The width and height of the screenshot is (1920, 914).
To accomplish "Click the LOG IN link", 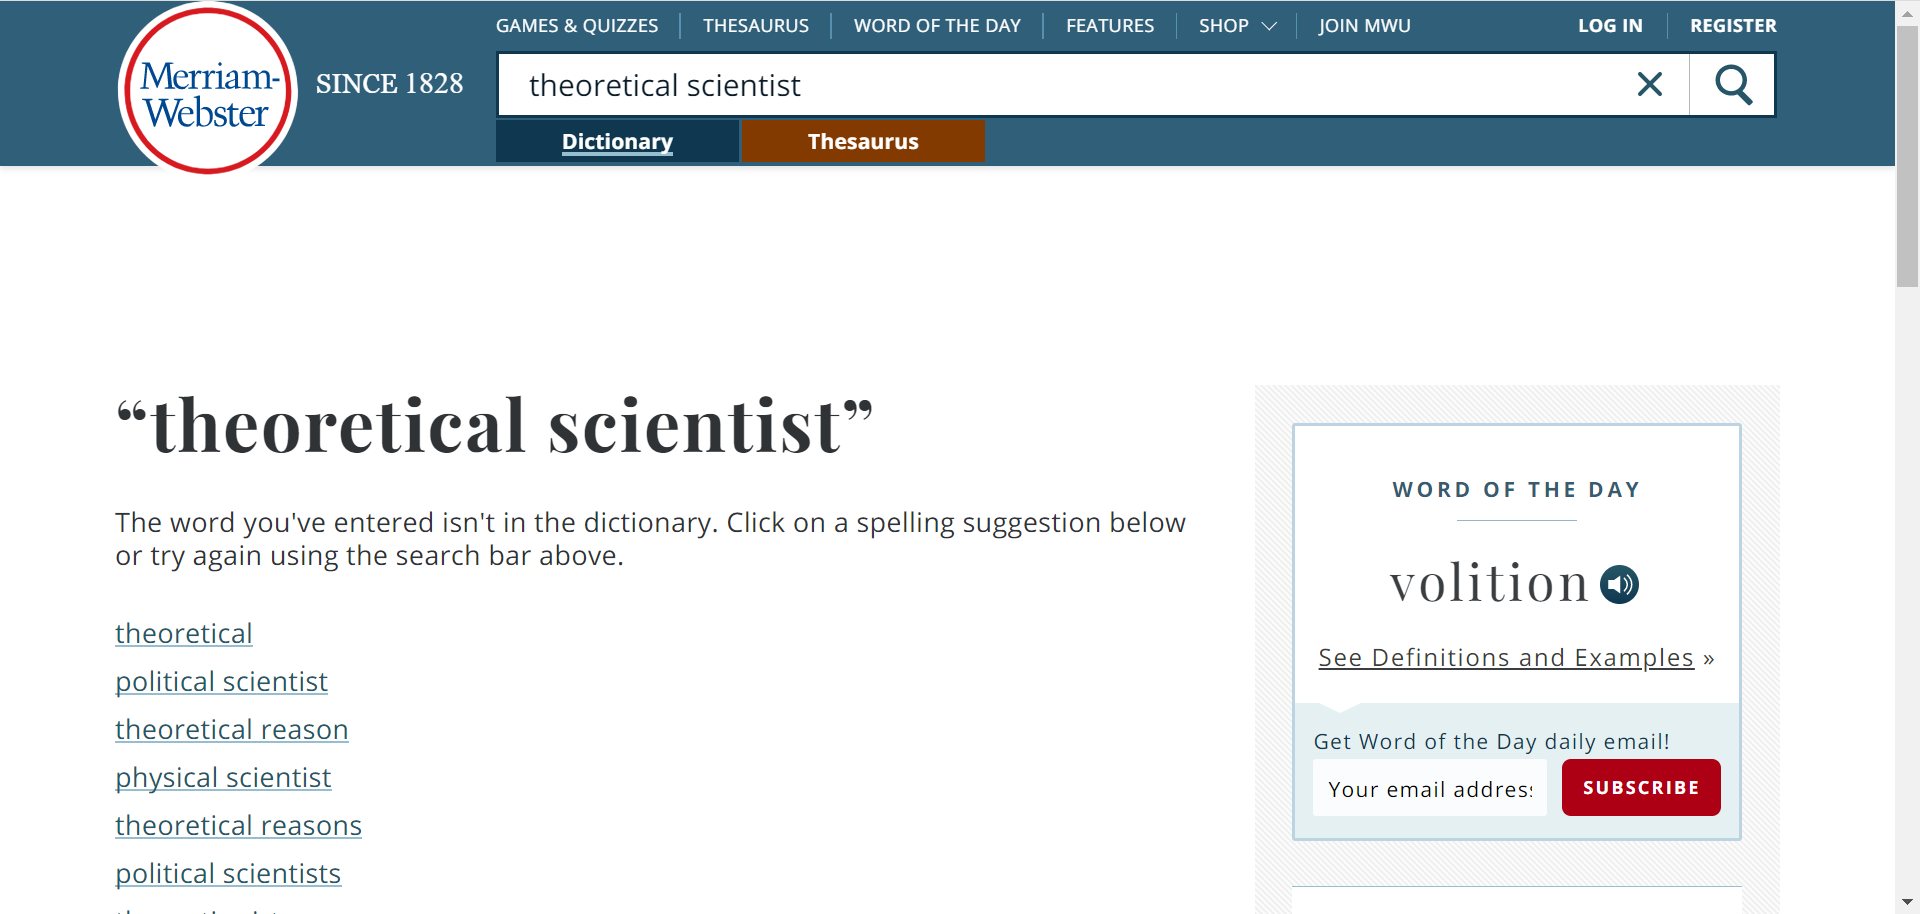I will point(1610,25).
